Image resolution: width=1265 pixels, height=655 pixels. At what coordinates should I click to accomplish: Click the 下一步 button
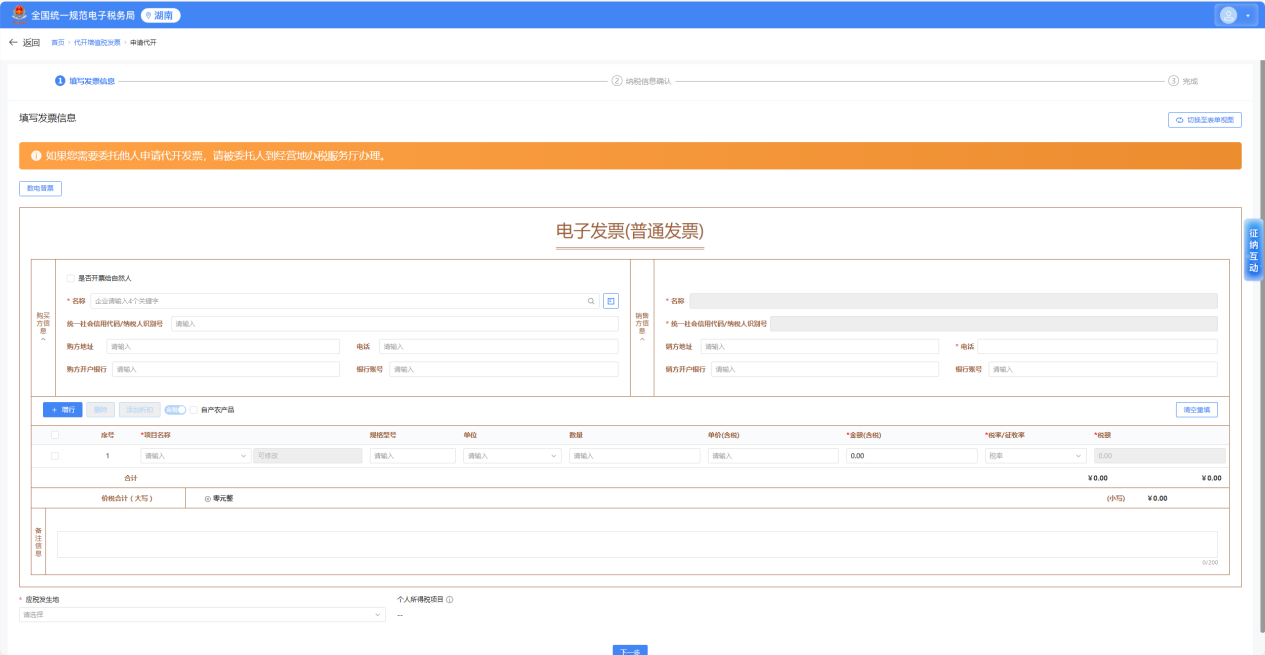630,650
